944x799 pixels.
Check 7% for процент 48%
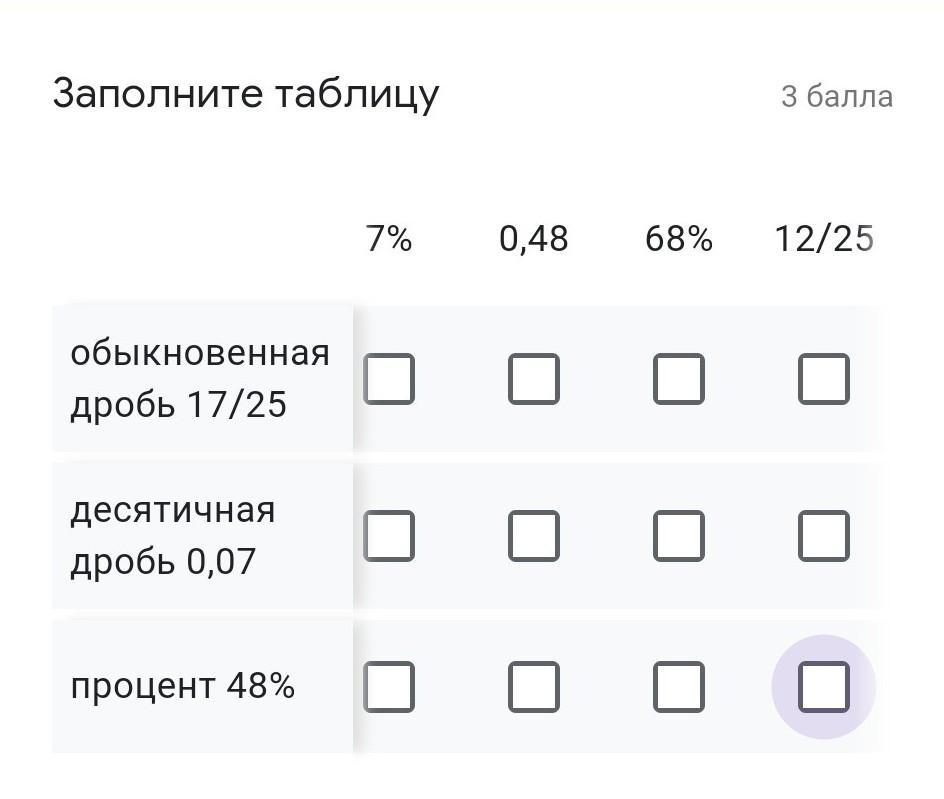(389, 687)
